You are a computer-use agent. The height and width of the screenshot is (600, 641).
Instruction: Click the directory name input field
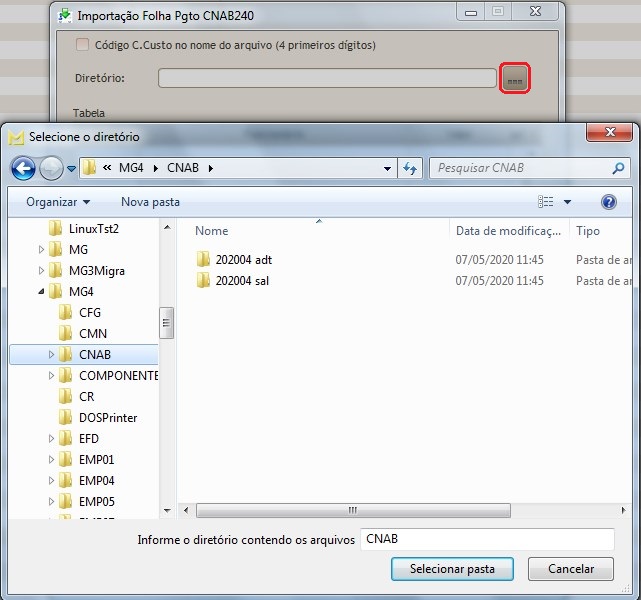click(486, 539)
